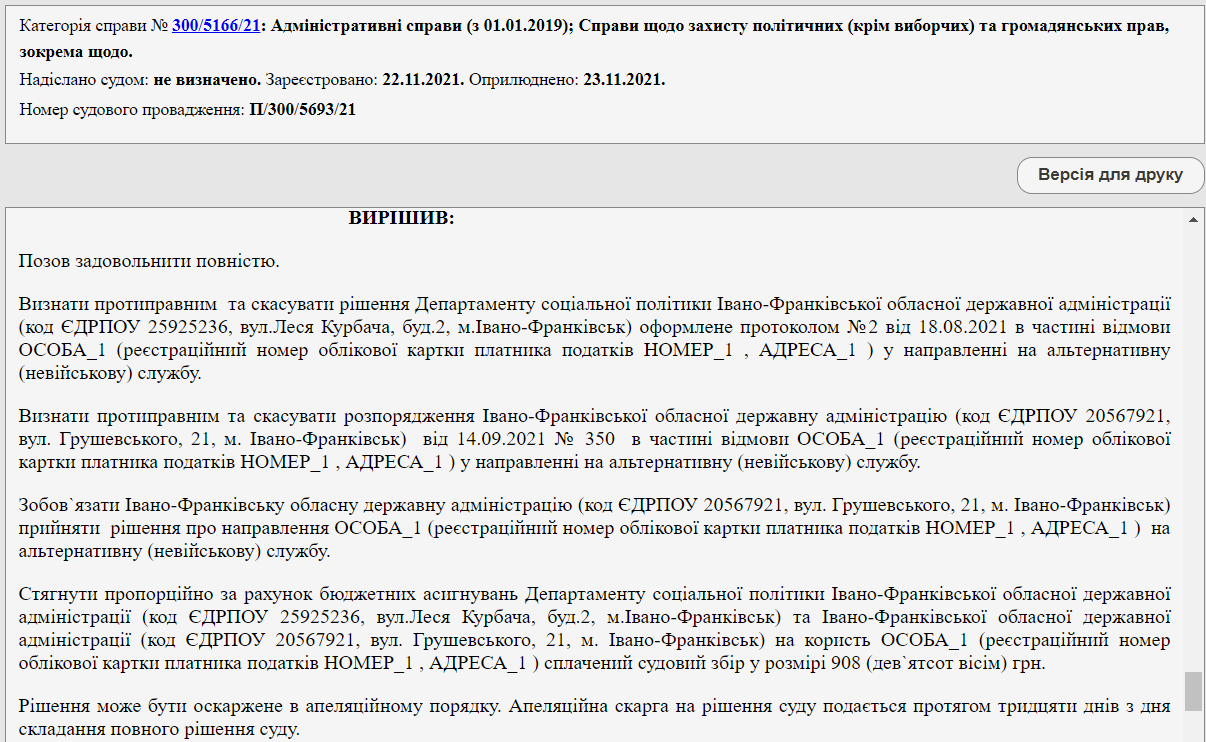Click 'не визначено' after 'Надіслано судом'

[x=207, y=79]
